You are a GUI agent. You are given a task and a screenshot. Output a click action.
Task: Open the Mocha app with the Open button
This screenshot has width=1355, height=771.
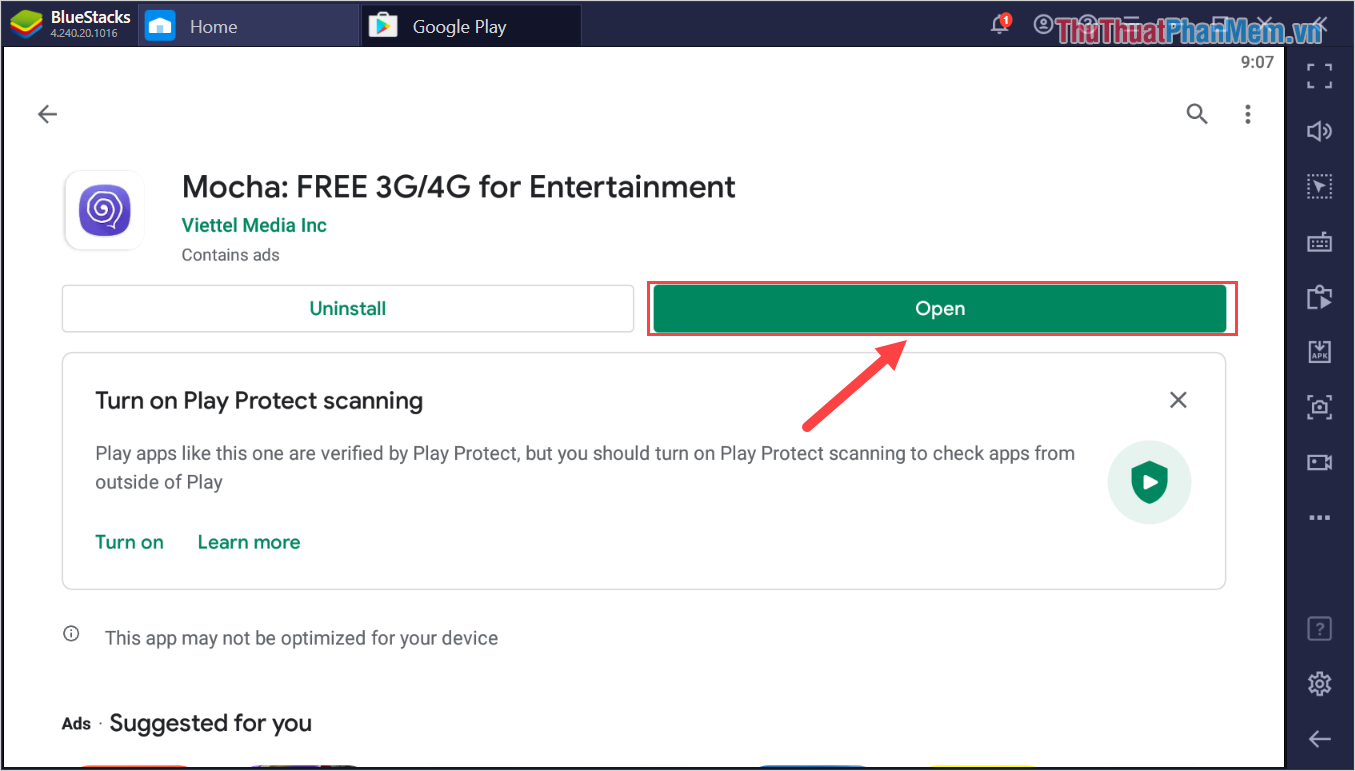(940, 308)
